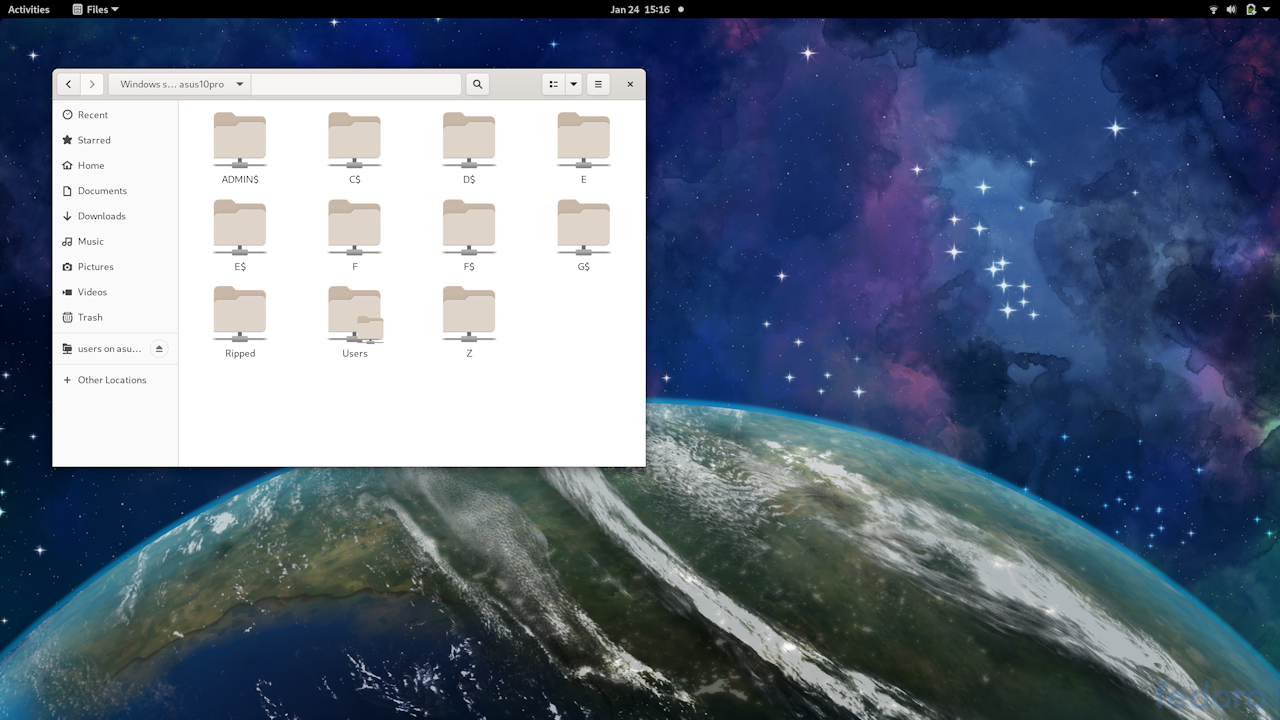Open the Activities overview
The image size is (1280, 720).
click(x=29, y=9)
